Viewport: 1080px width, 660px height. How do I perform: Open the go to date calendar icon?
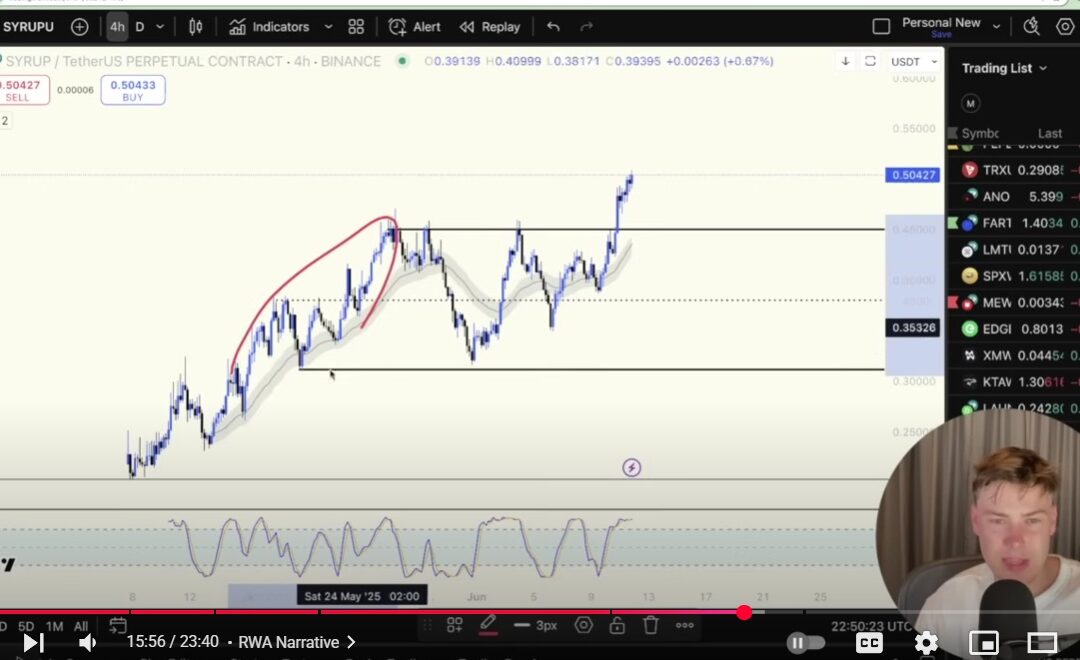(x=118, y=626)
